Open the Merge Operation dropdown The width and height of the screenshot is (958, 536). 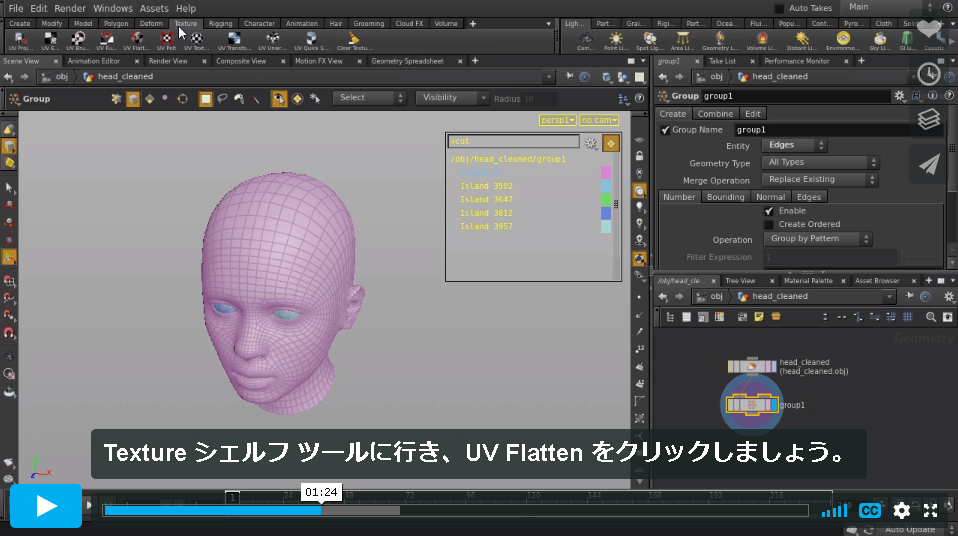tap(819, 179)
